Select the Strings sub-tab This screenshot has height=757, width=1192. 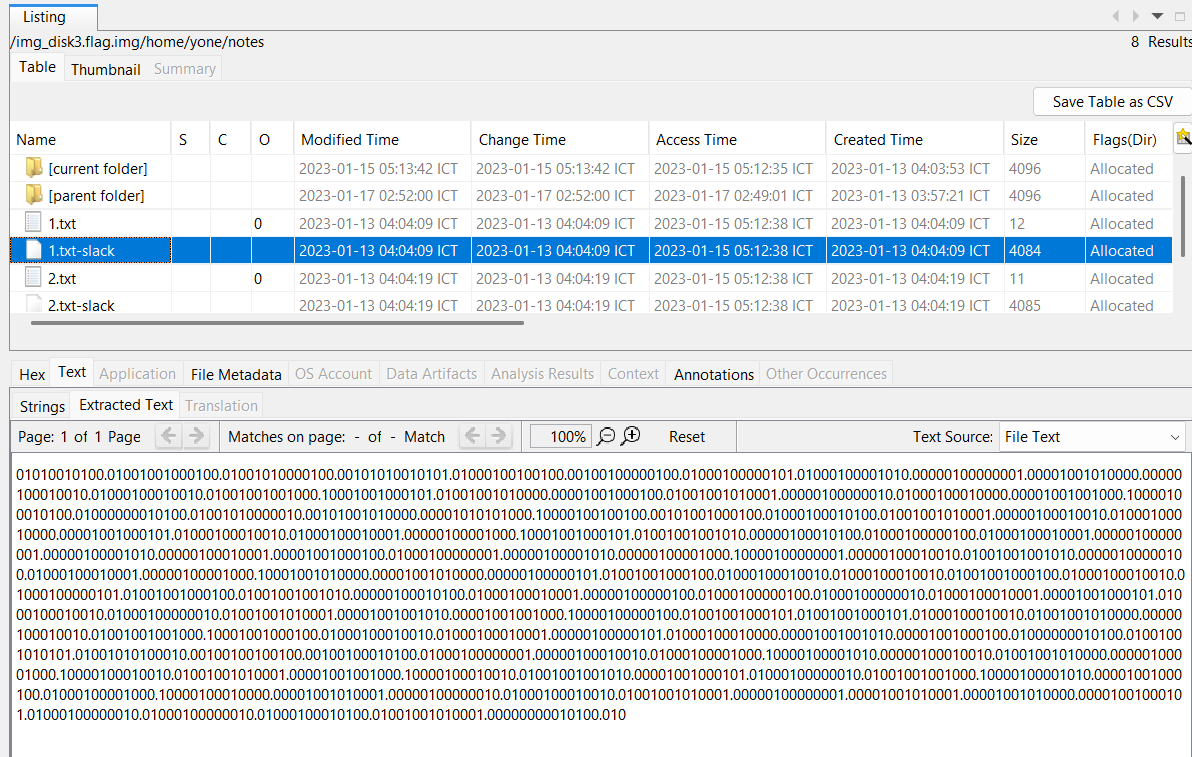click(x=42, y=406)
